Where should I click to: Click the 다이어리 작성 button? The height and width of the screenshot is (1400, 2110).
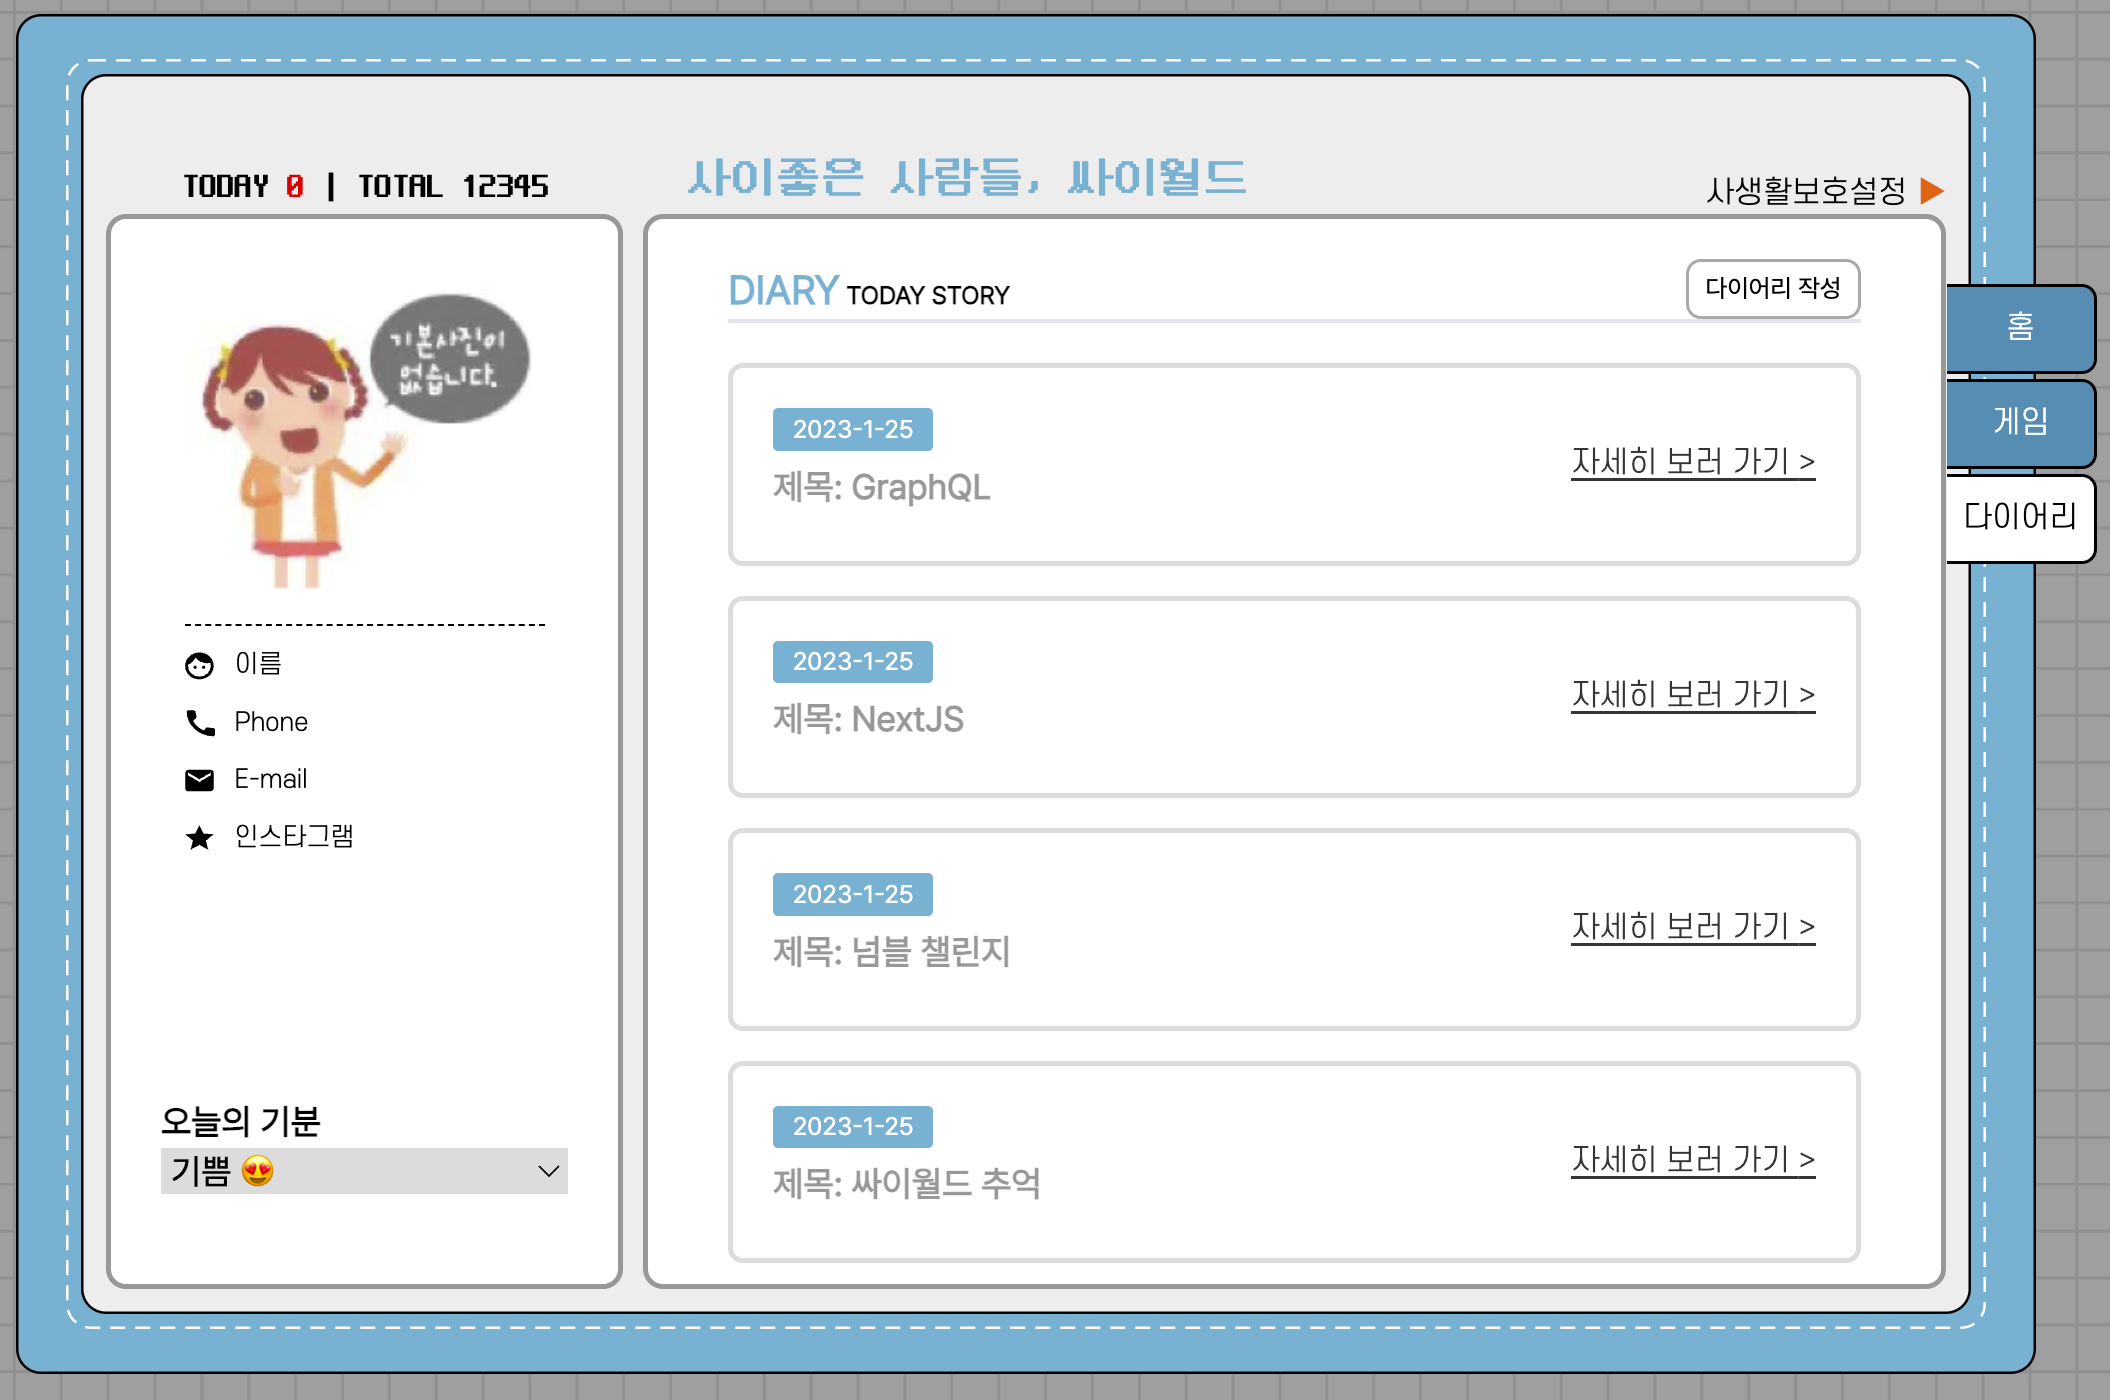tap(1773, 289)
